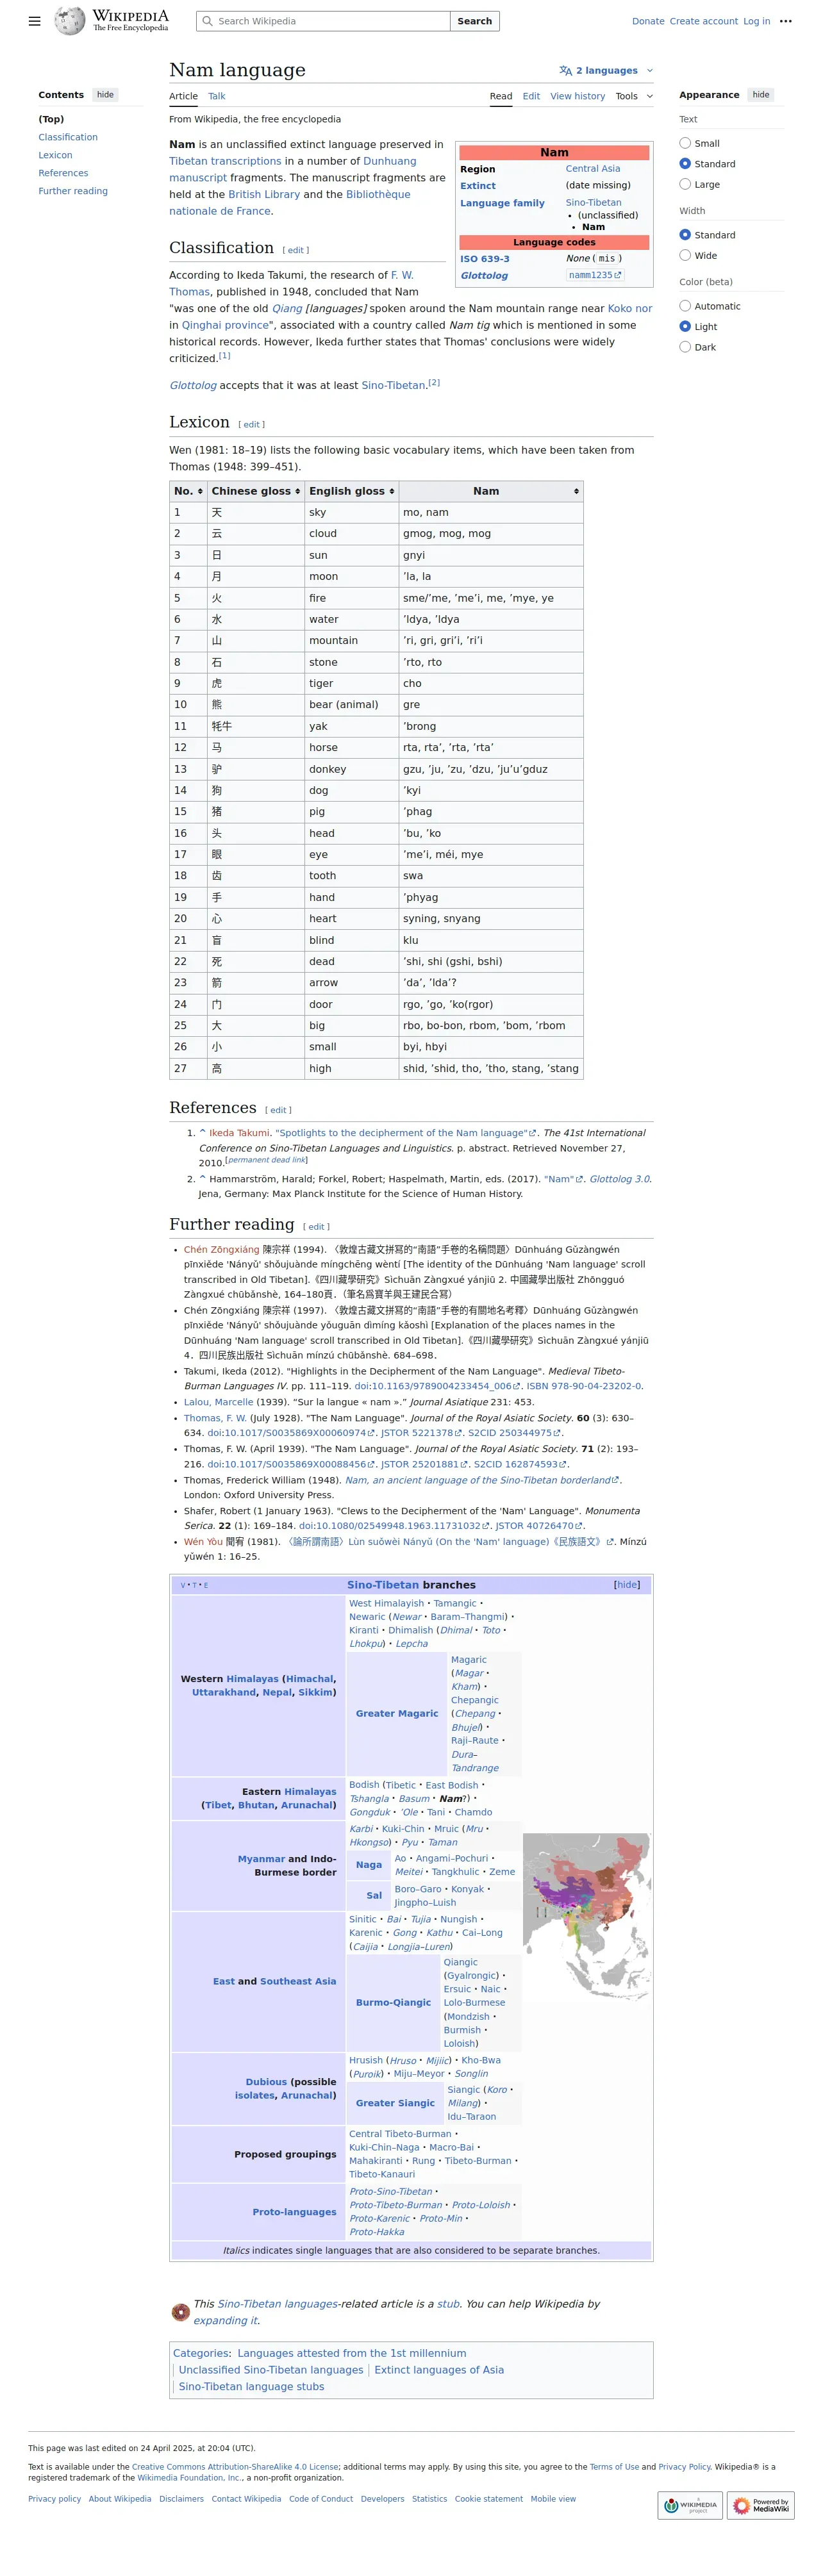Click the 'expanding it' stub link
Image resolution: width=823 pixels, height=2576 pixels.
225,2320
